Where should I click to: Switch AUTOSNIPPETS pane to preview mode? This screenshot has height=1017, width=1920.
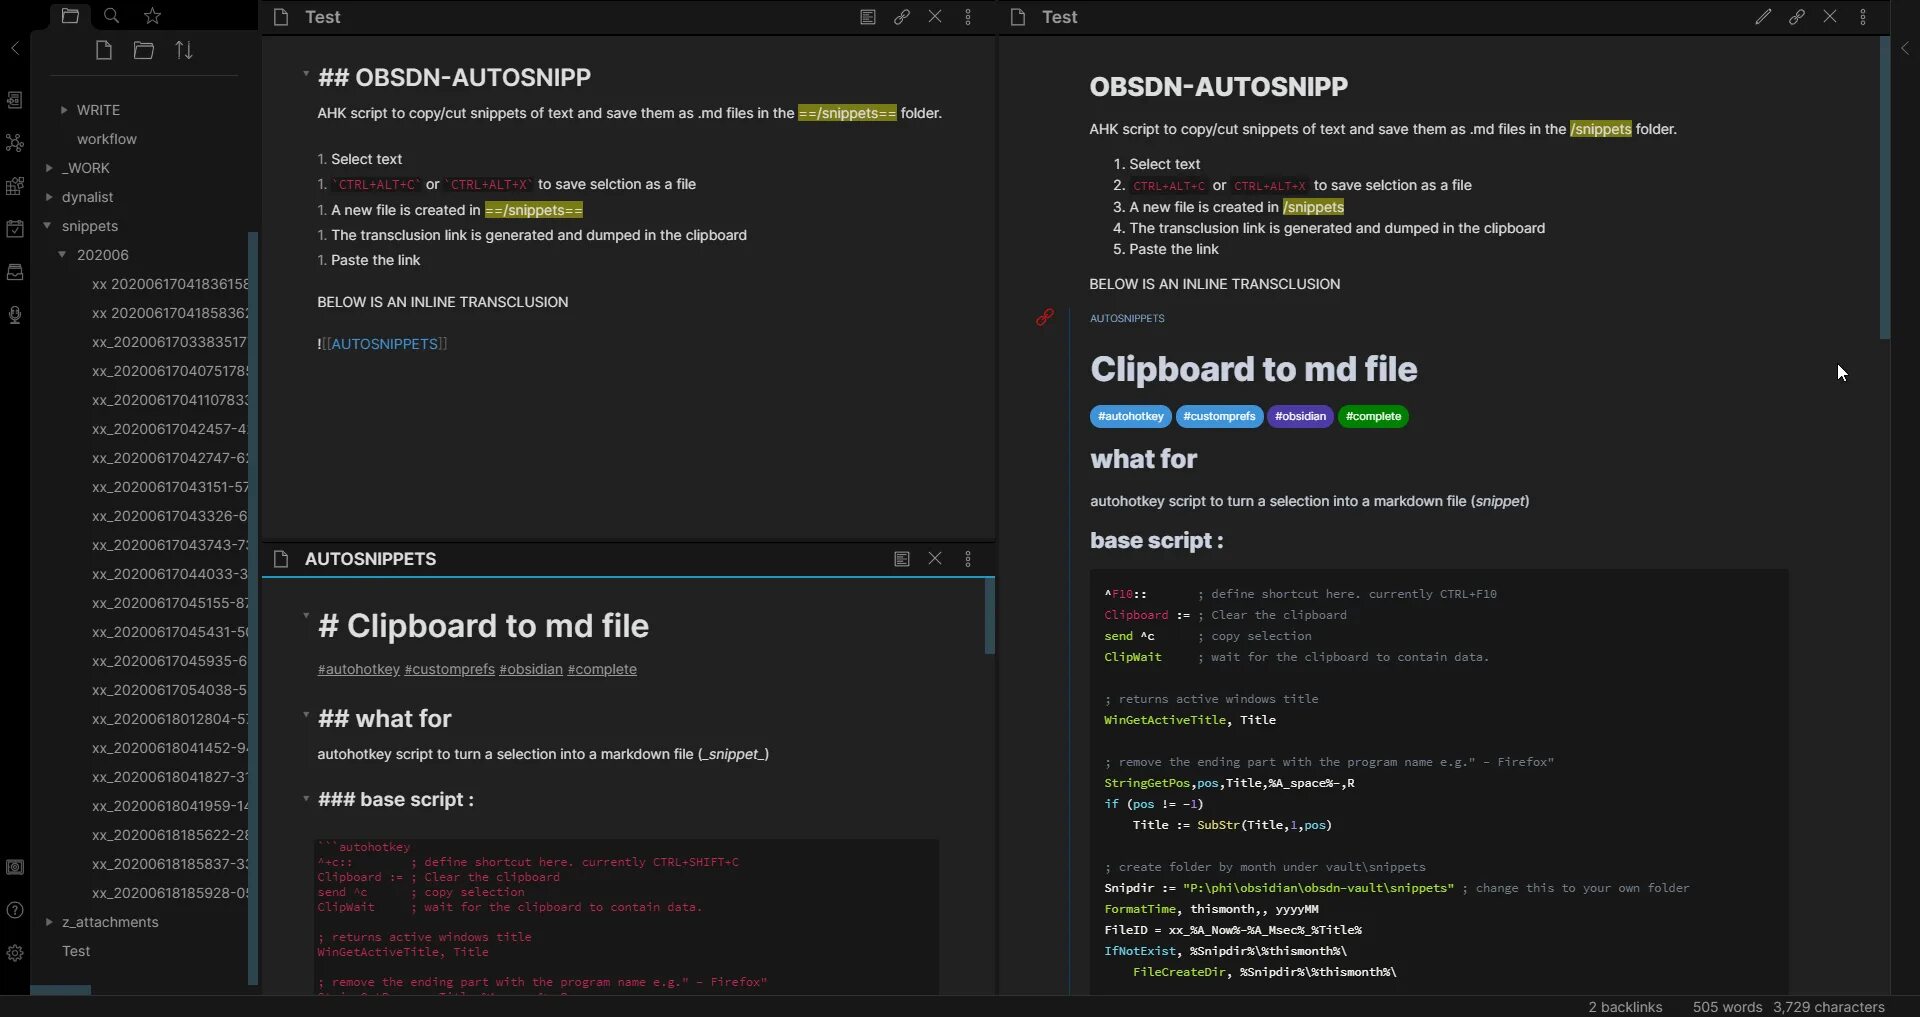tap(902, 559)
